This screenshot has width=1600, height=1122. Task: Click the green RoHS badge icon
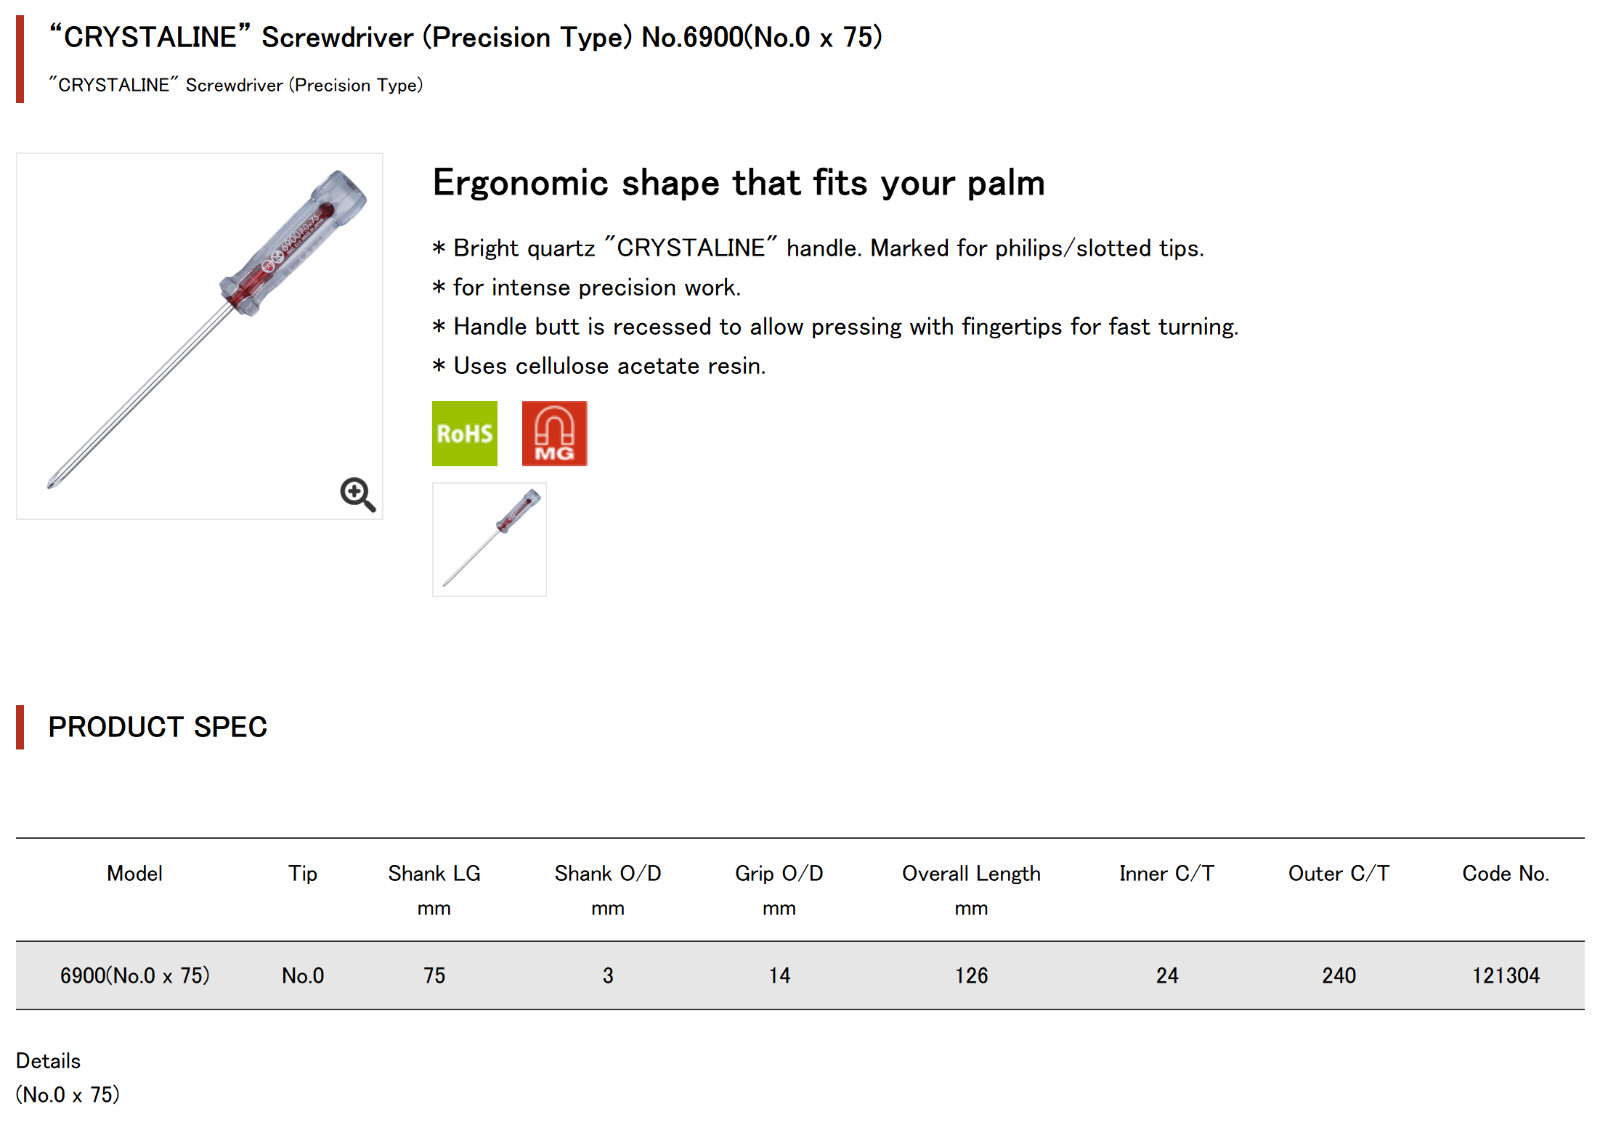click(464, 433)
